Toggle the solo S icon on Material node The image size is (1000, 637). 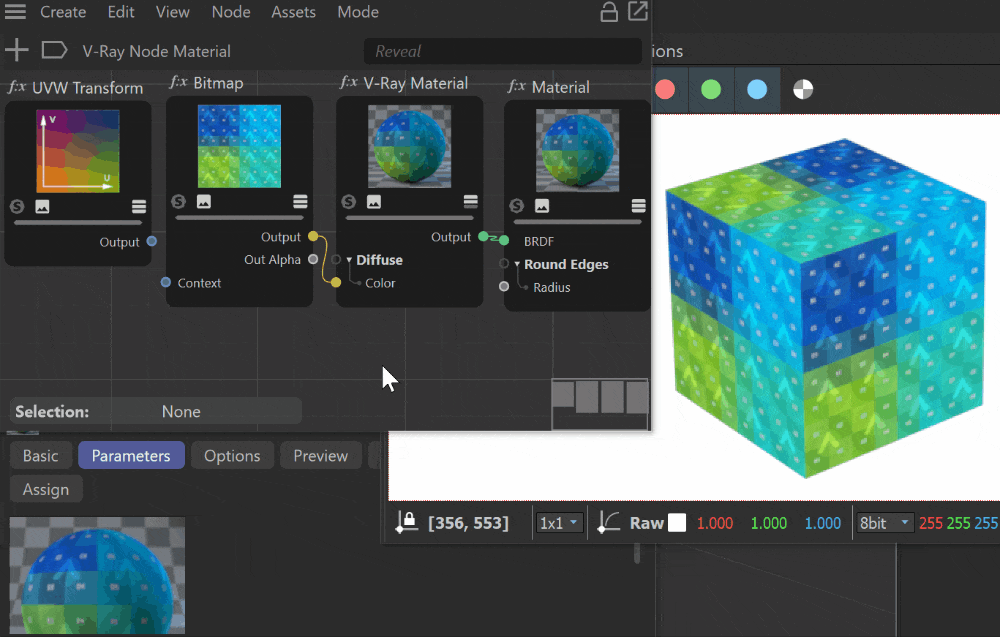click(517, 205)
